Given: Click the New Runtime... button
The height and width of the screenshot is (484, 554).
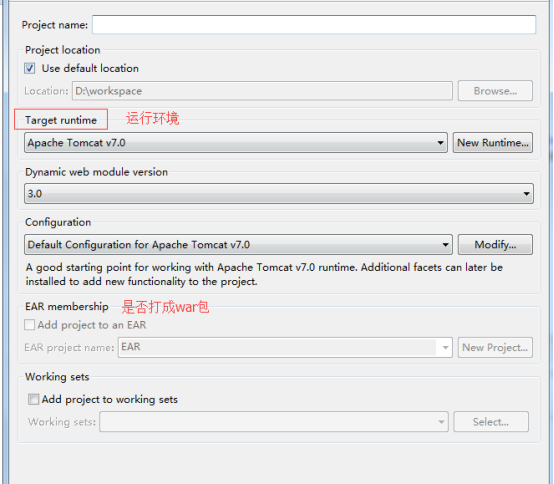Looking at the screenshot, I should click(493, 143).
